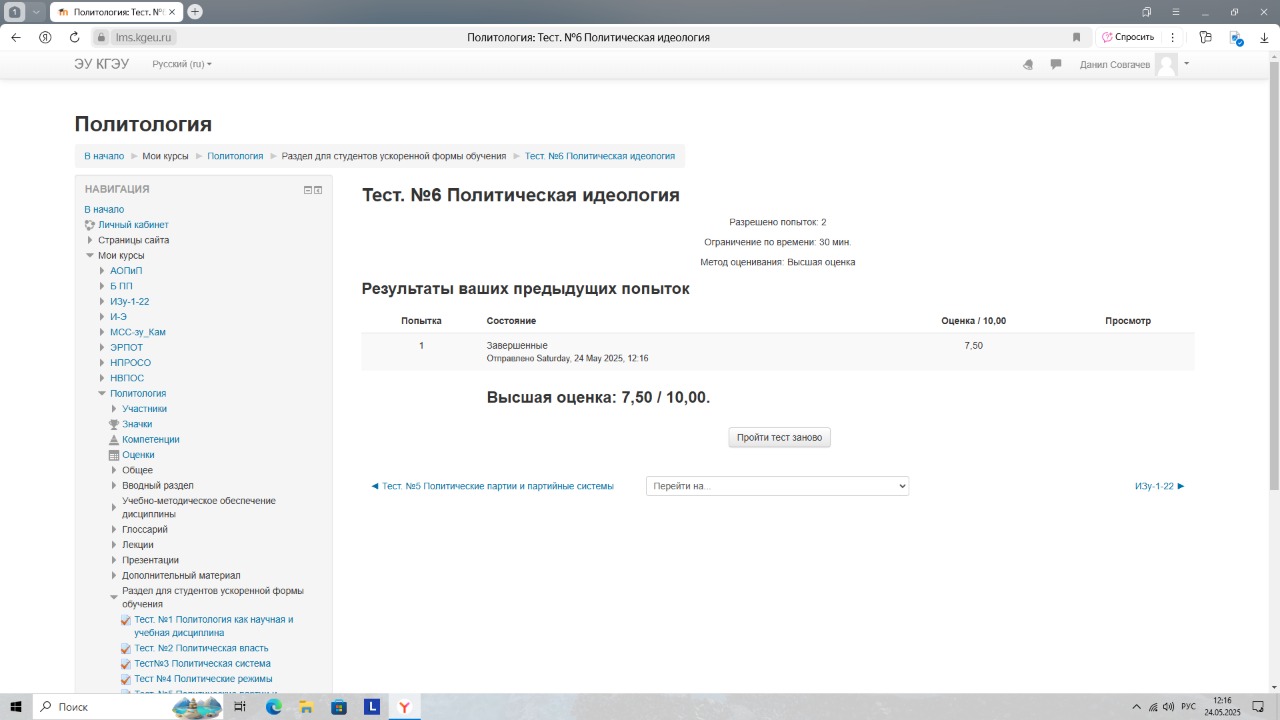Expand the Глоссарий section arrow
The image size is (1280, 720).
click(x=114, y=530)
